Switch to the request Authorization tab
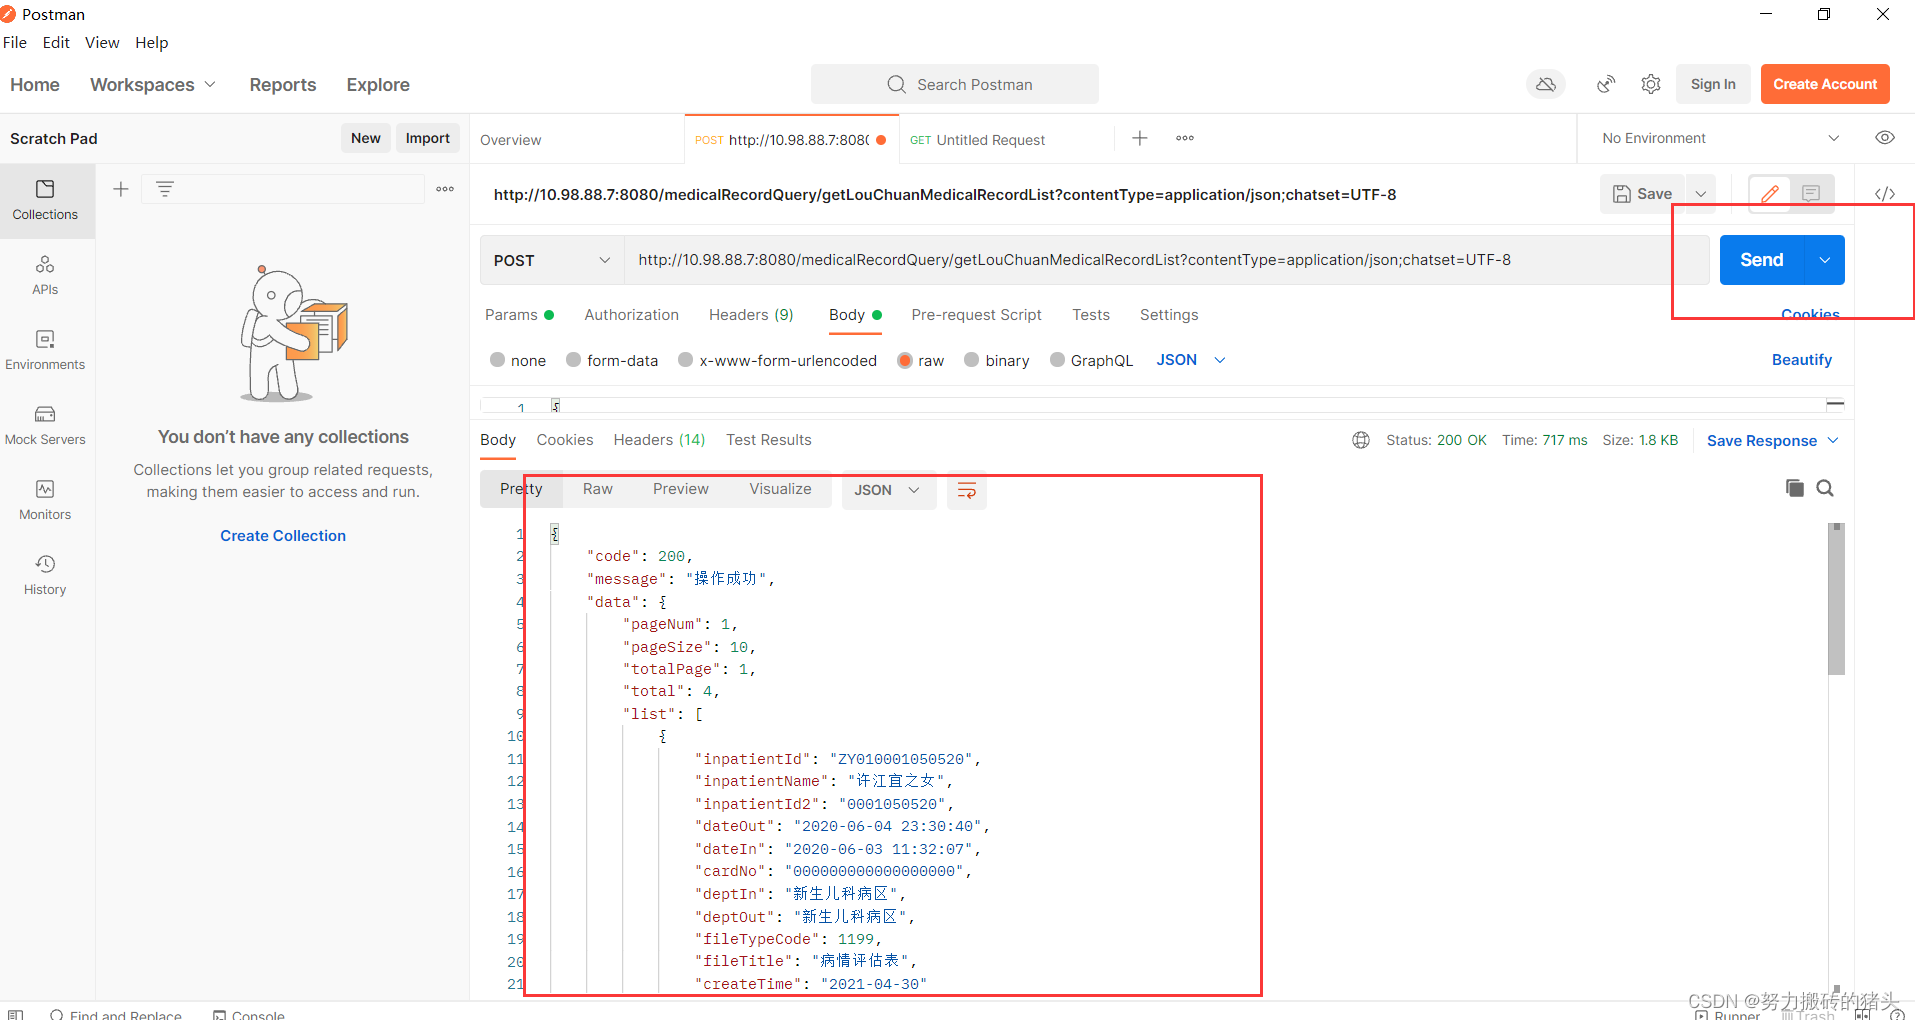Screen dimensions: 1915x1020 click(x=631, y=315)
